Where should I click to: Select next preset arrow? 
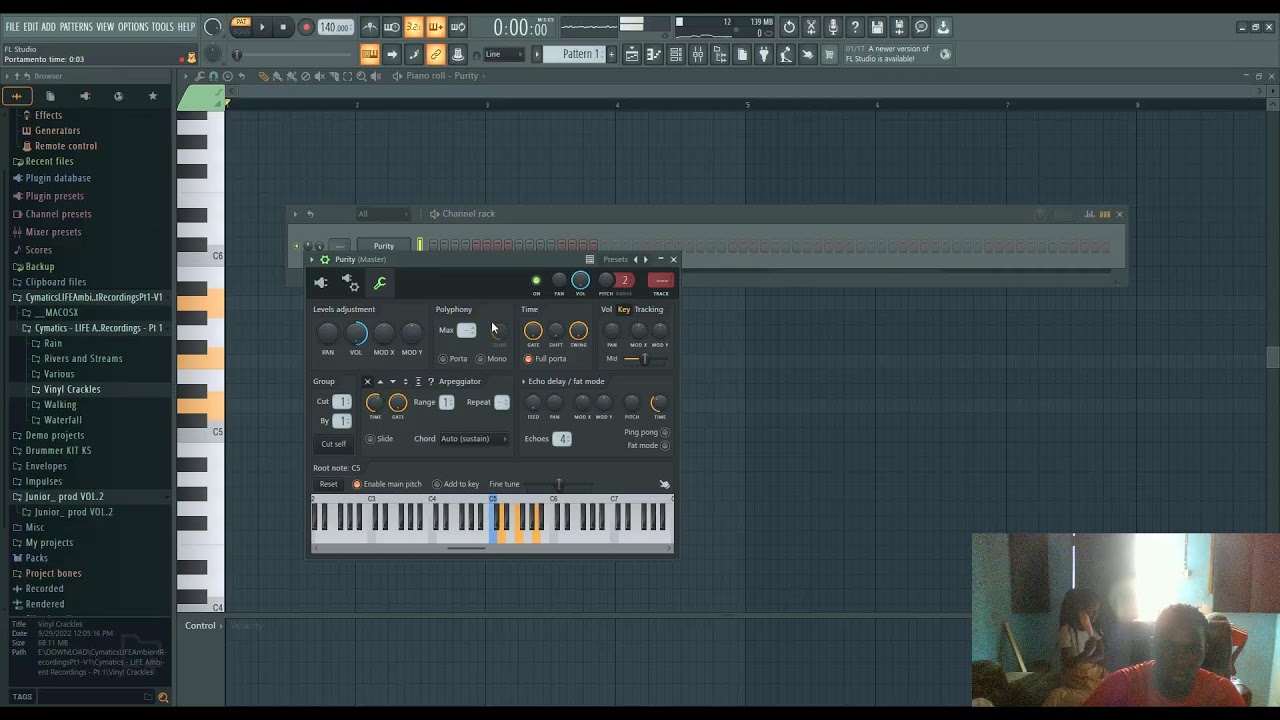pos(646,259)
